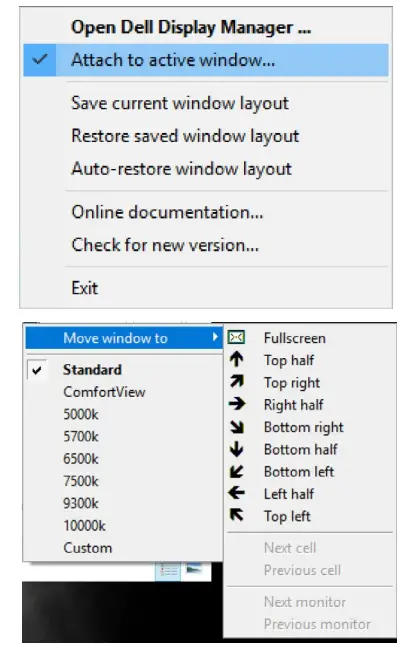
Task: Click the greyed Previous monitor entry
Action: 317,624
